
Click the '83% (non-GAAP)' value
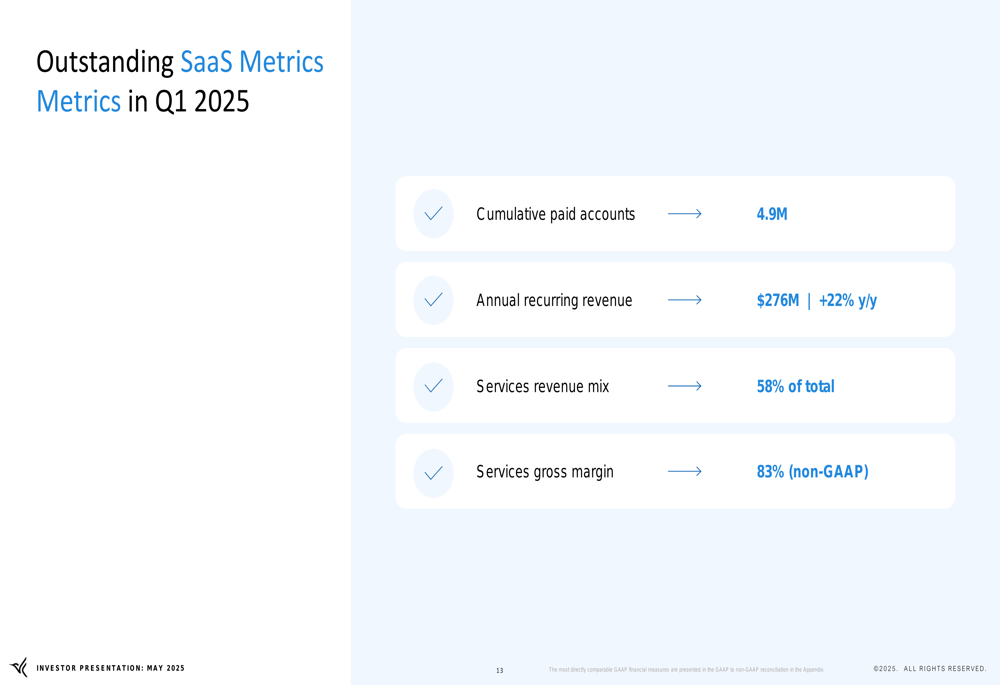pos(812,472)
